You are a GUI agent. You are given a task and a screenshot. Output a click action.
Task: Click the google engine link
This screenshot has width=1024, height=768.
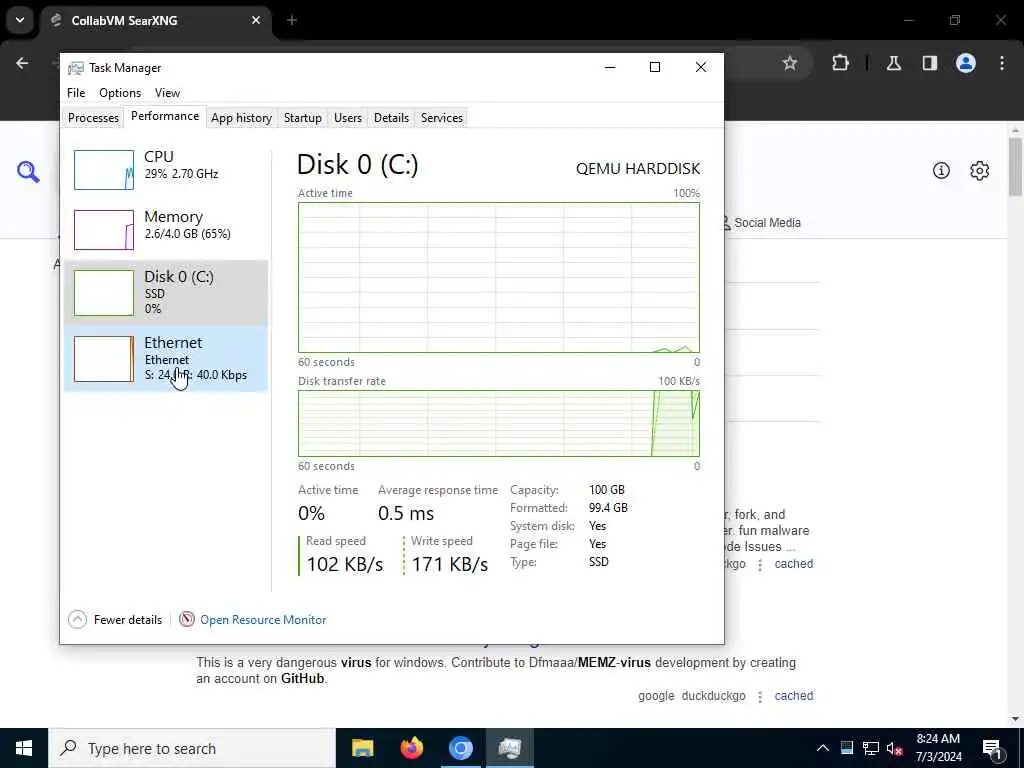point(656,696)
